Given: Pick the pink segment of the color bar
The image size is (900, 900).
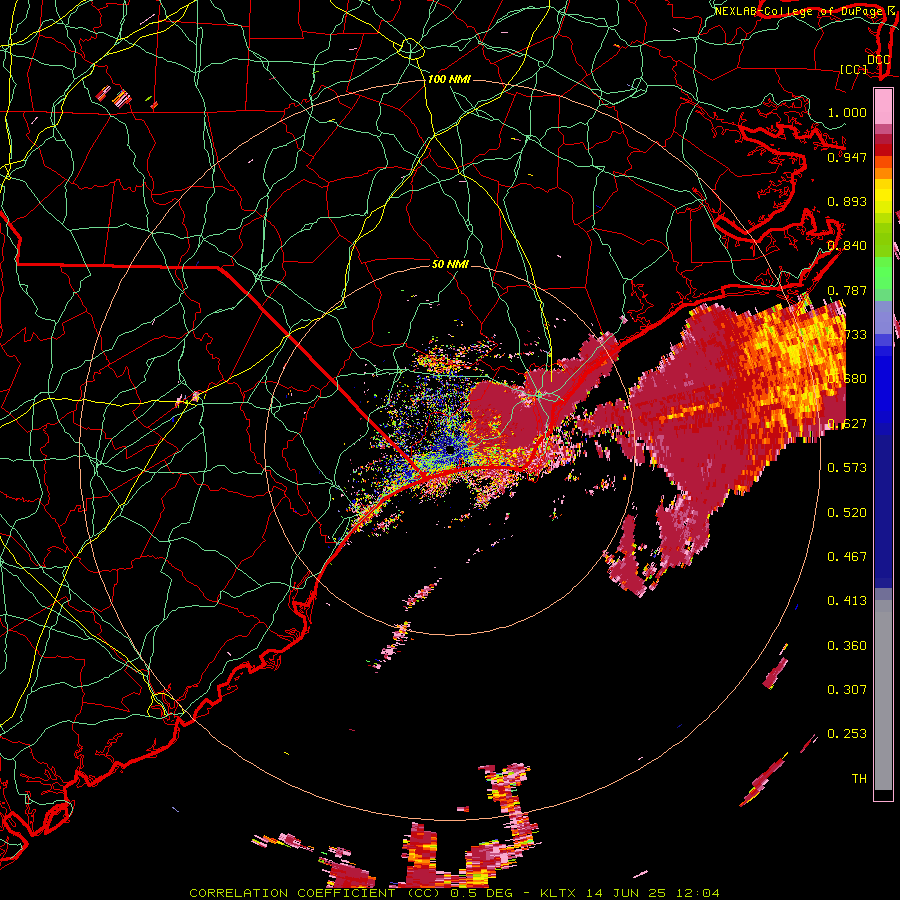Looking at the screenshot, I should coord(883,107).
